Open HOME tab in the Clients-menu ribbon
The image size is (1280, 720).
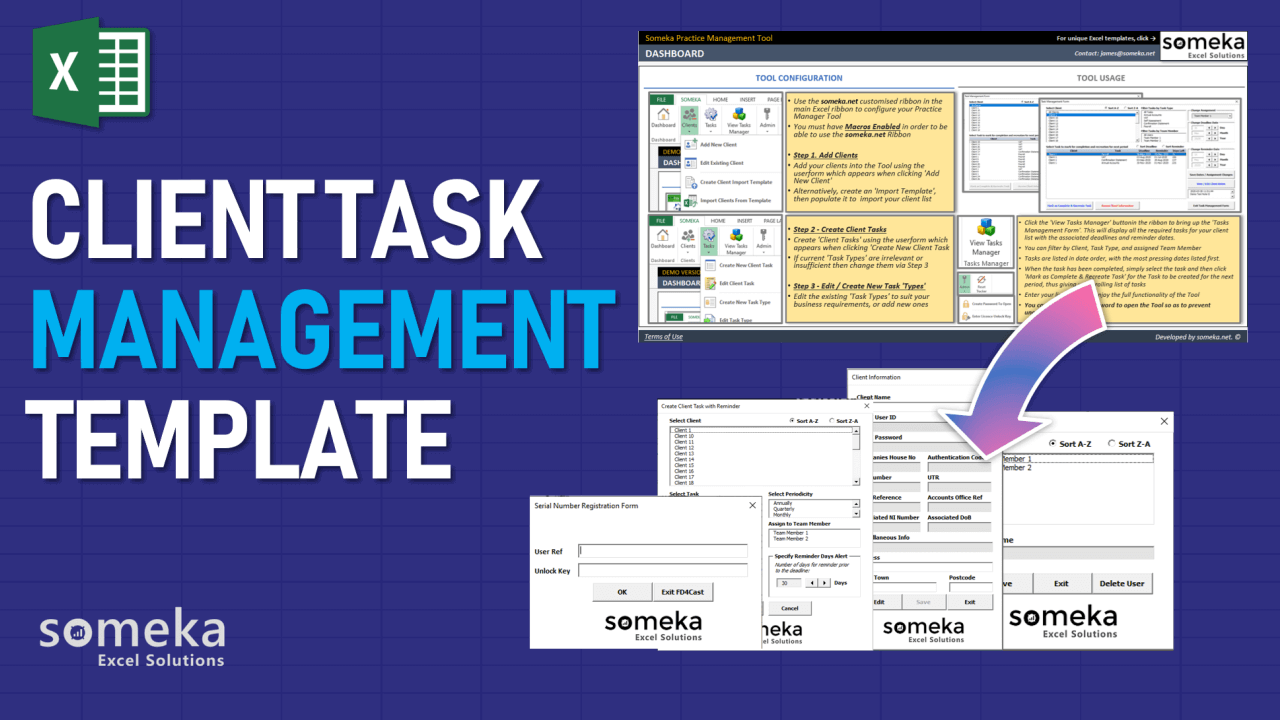click(720, 99)
